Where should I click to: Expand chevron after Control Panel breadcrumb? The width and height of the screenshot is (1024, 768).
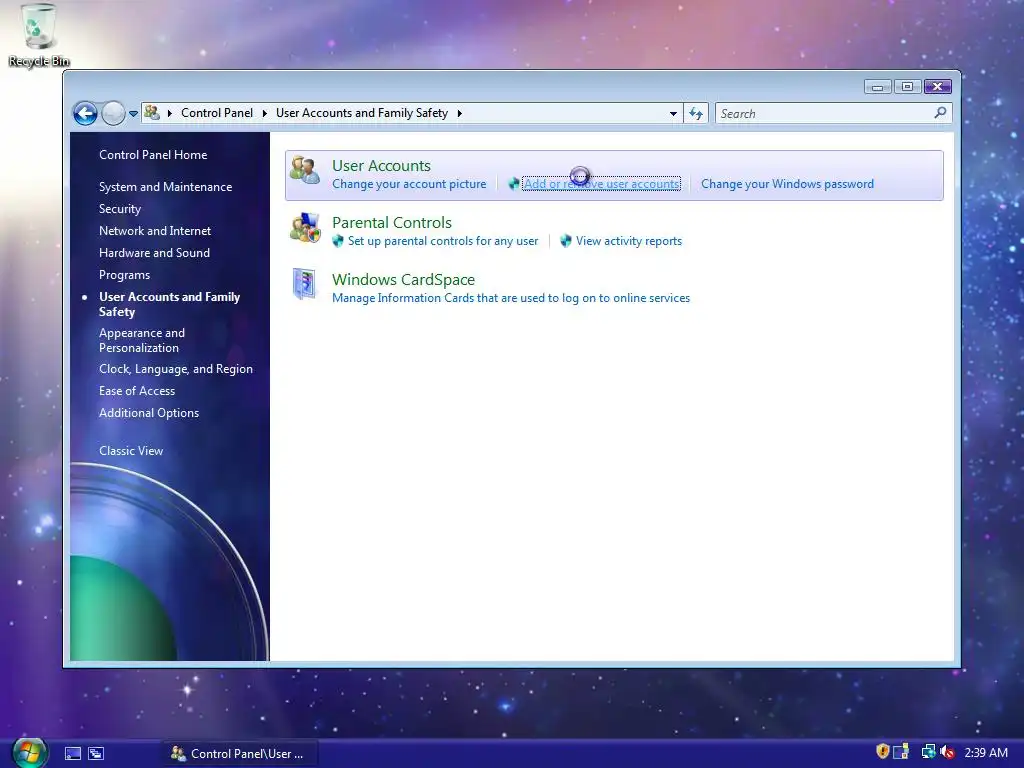coord(264,114)
